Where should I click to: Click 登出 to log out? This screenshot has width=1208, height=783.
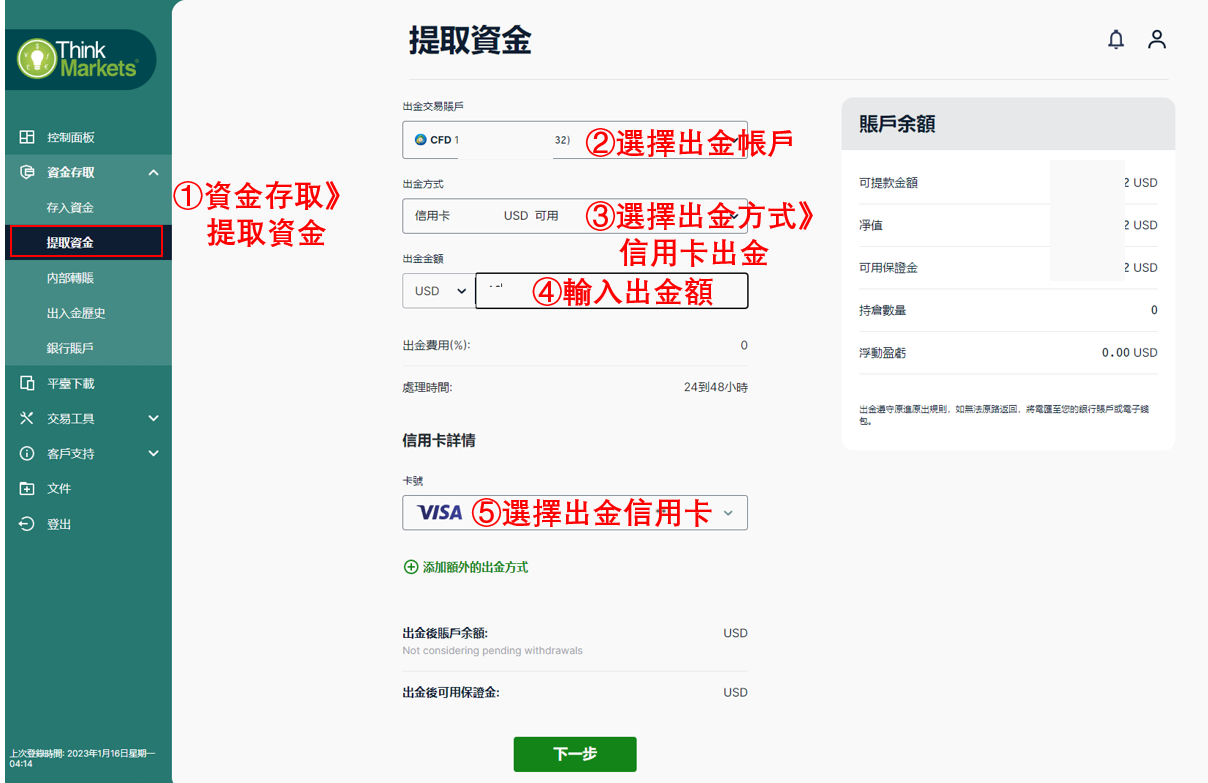coord(59,524)
